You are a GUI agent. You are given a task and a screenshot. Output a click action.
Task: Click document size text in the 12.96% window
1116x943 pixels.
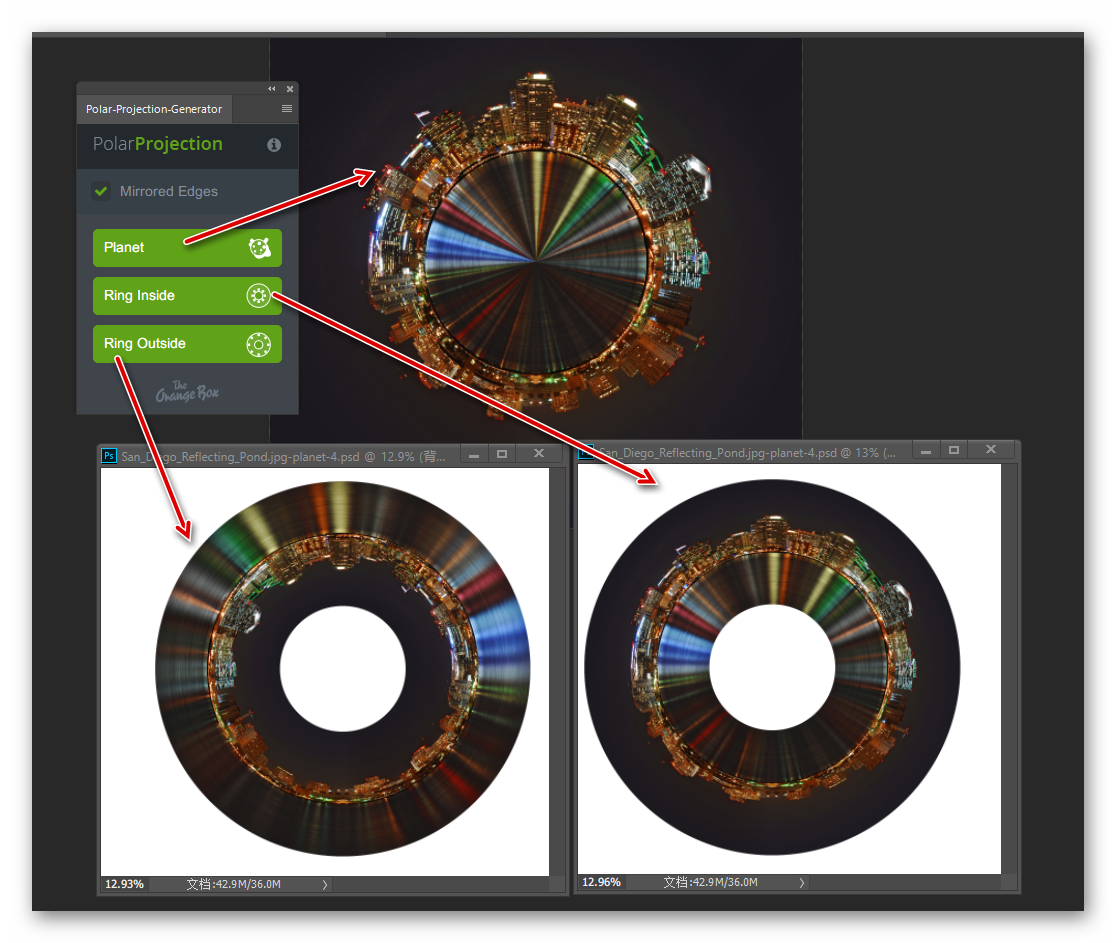[710, 882]
